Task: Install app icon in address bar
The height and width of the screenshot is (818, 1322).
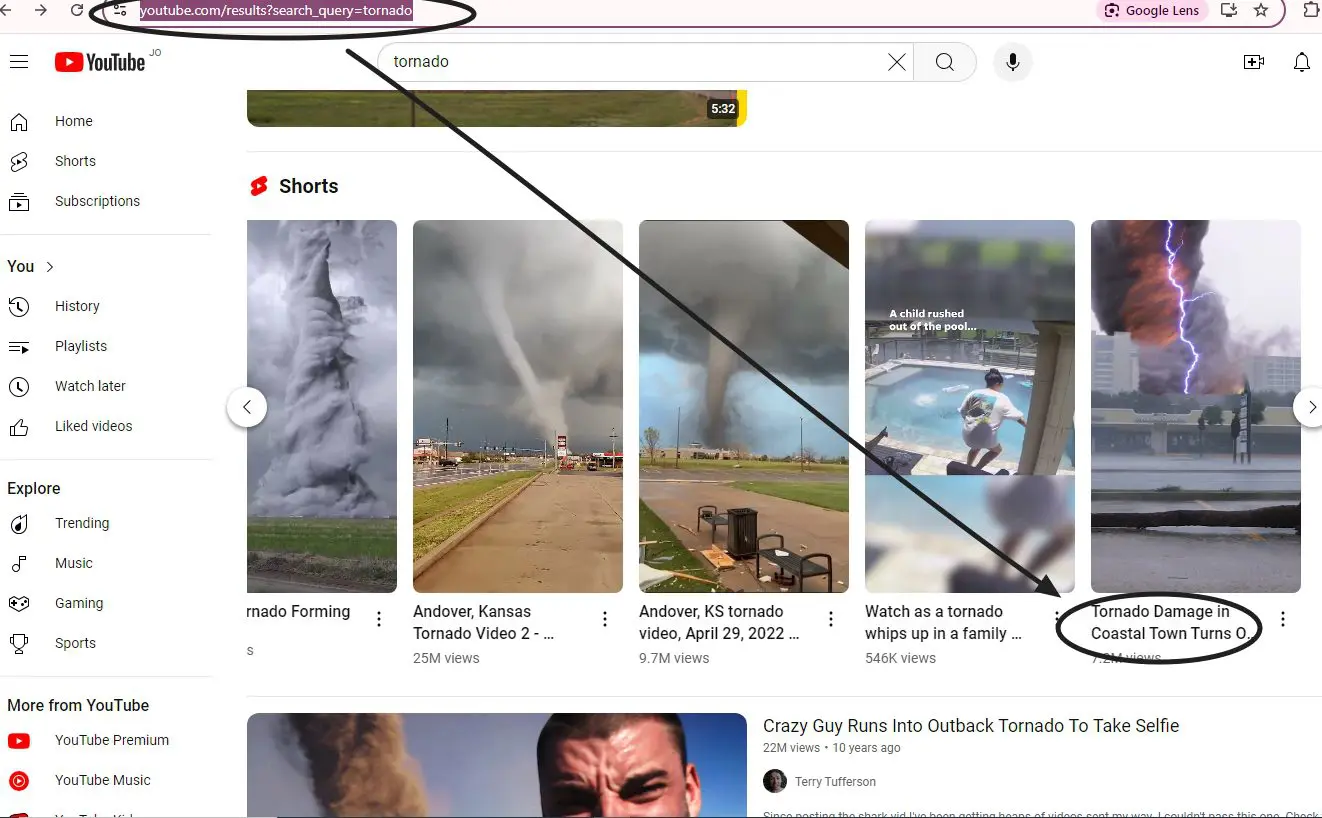Action: coord(1229,10)
